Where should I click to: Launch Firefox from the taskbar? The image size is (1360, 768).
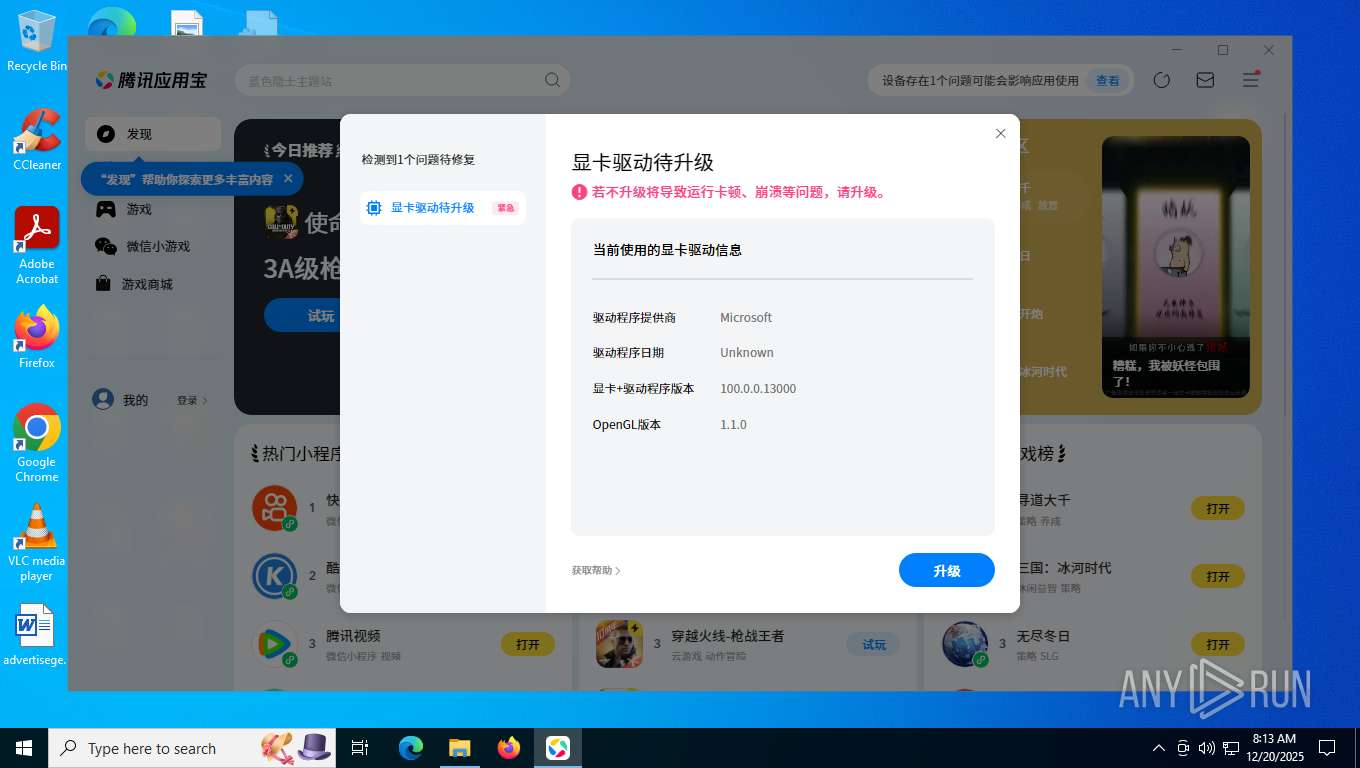pos(509,748)
